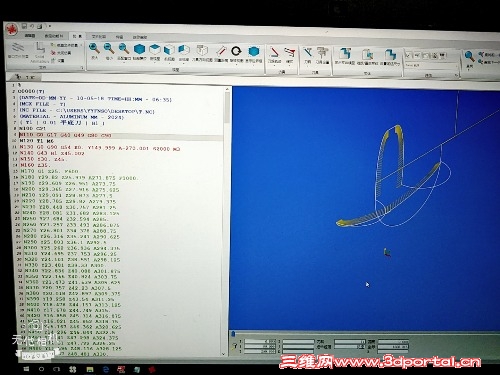Image resolution: width=500 pixels, height=375 pixels.
Task: Select the red measure distance ruler tool
Action: tap(221, 51)
